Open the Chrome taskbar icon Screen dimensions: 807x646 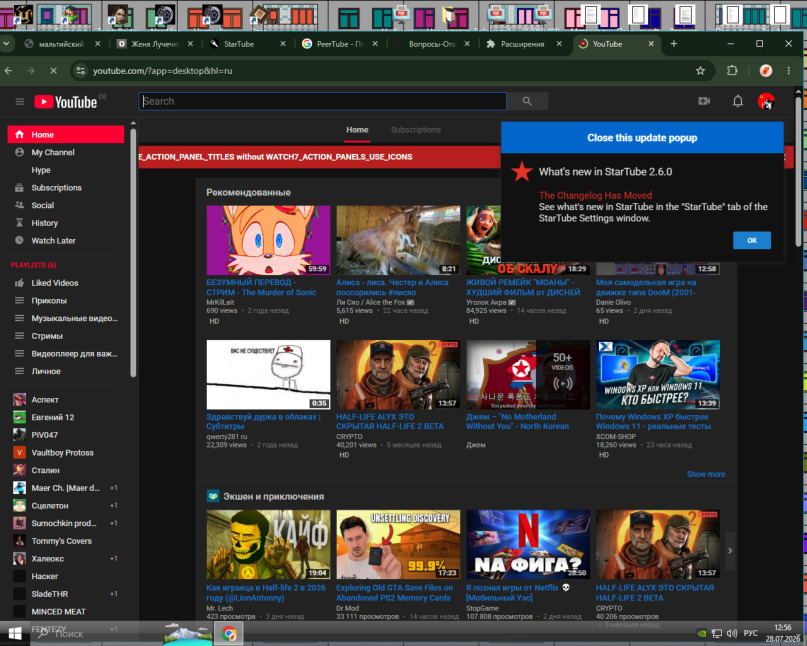click(229, 633)
